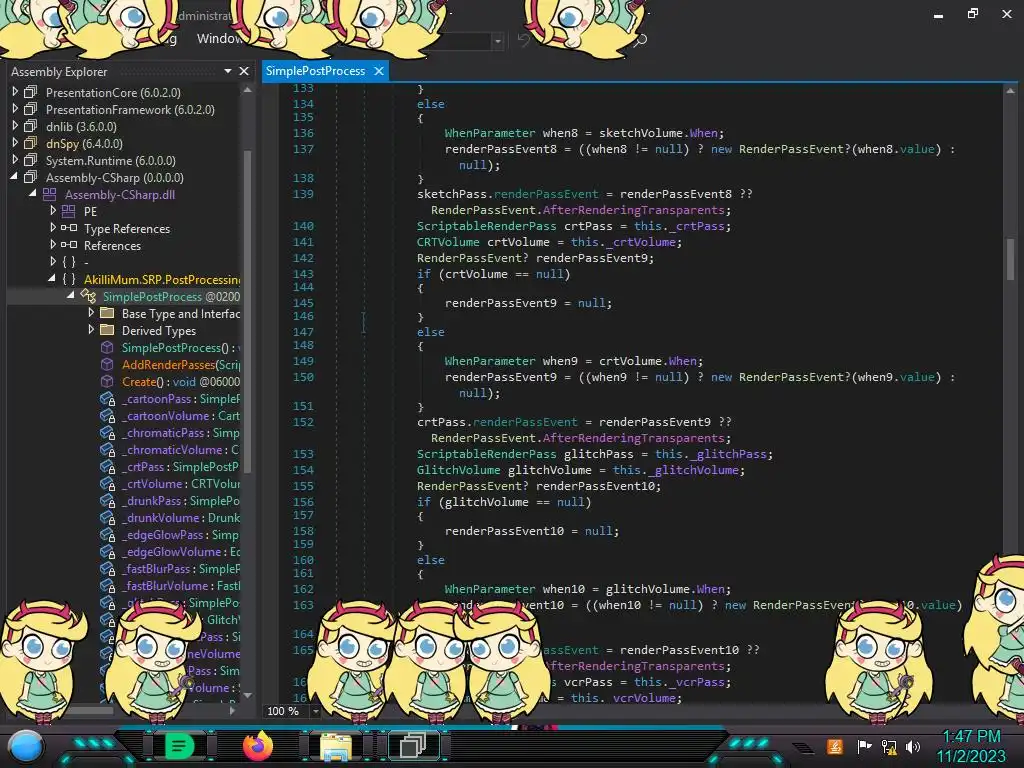Collapse the Assembly-CSharp.dll module node
1024x768 pixels.
click(33, 194)
